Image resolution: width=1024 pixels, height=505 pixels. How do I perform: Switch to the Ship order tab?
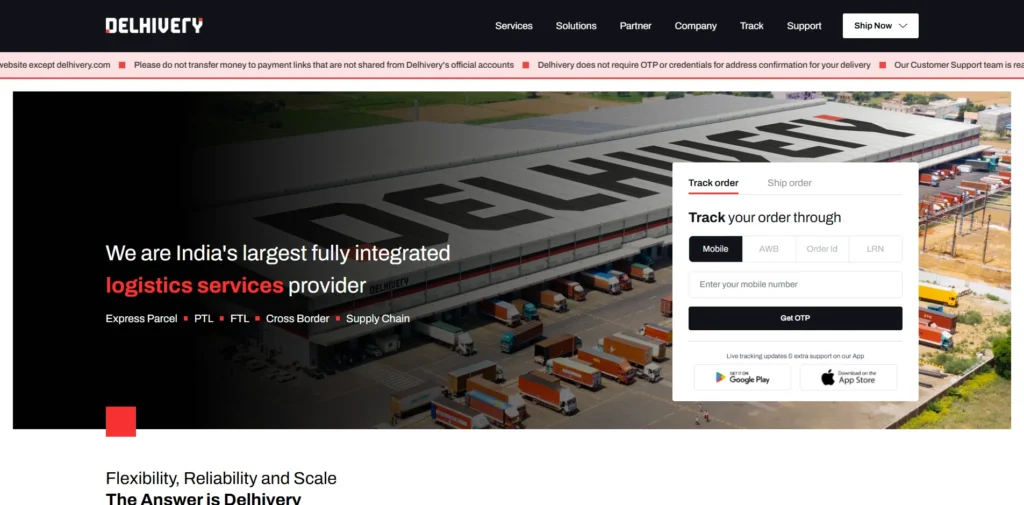tap(789, 183)
